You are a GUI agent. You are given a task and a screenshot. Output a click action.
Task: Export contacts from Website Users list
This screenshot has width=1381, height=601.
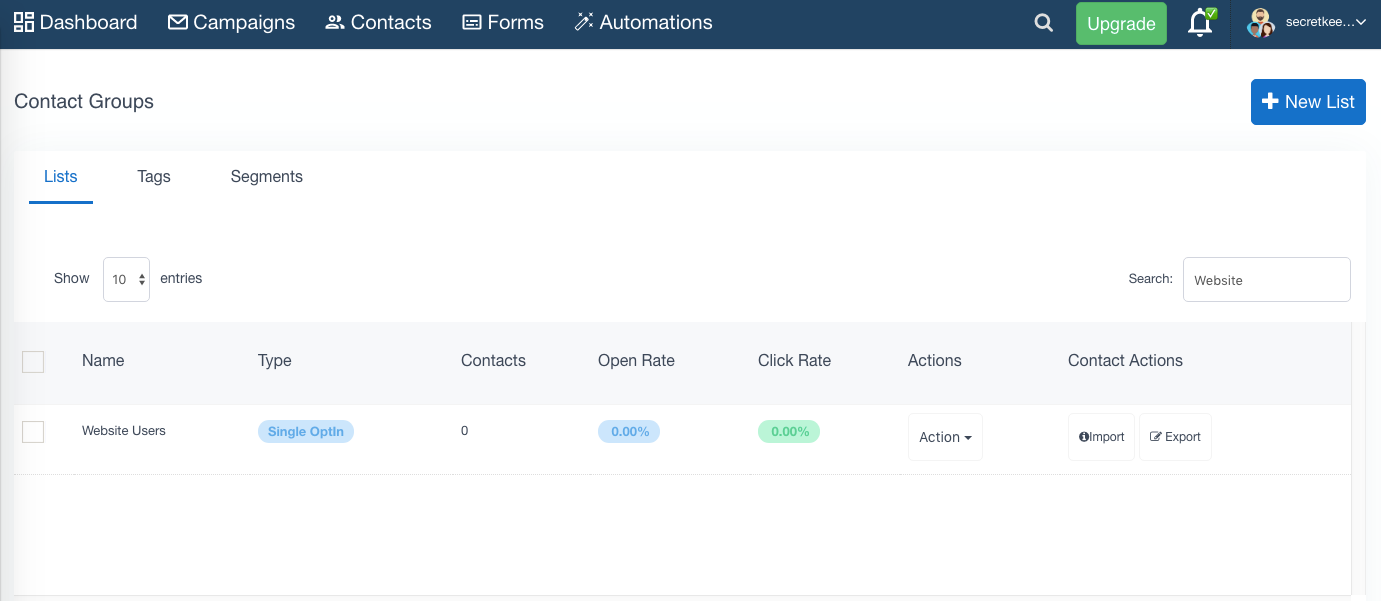1175,437
